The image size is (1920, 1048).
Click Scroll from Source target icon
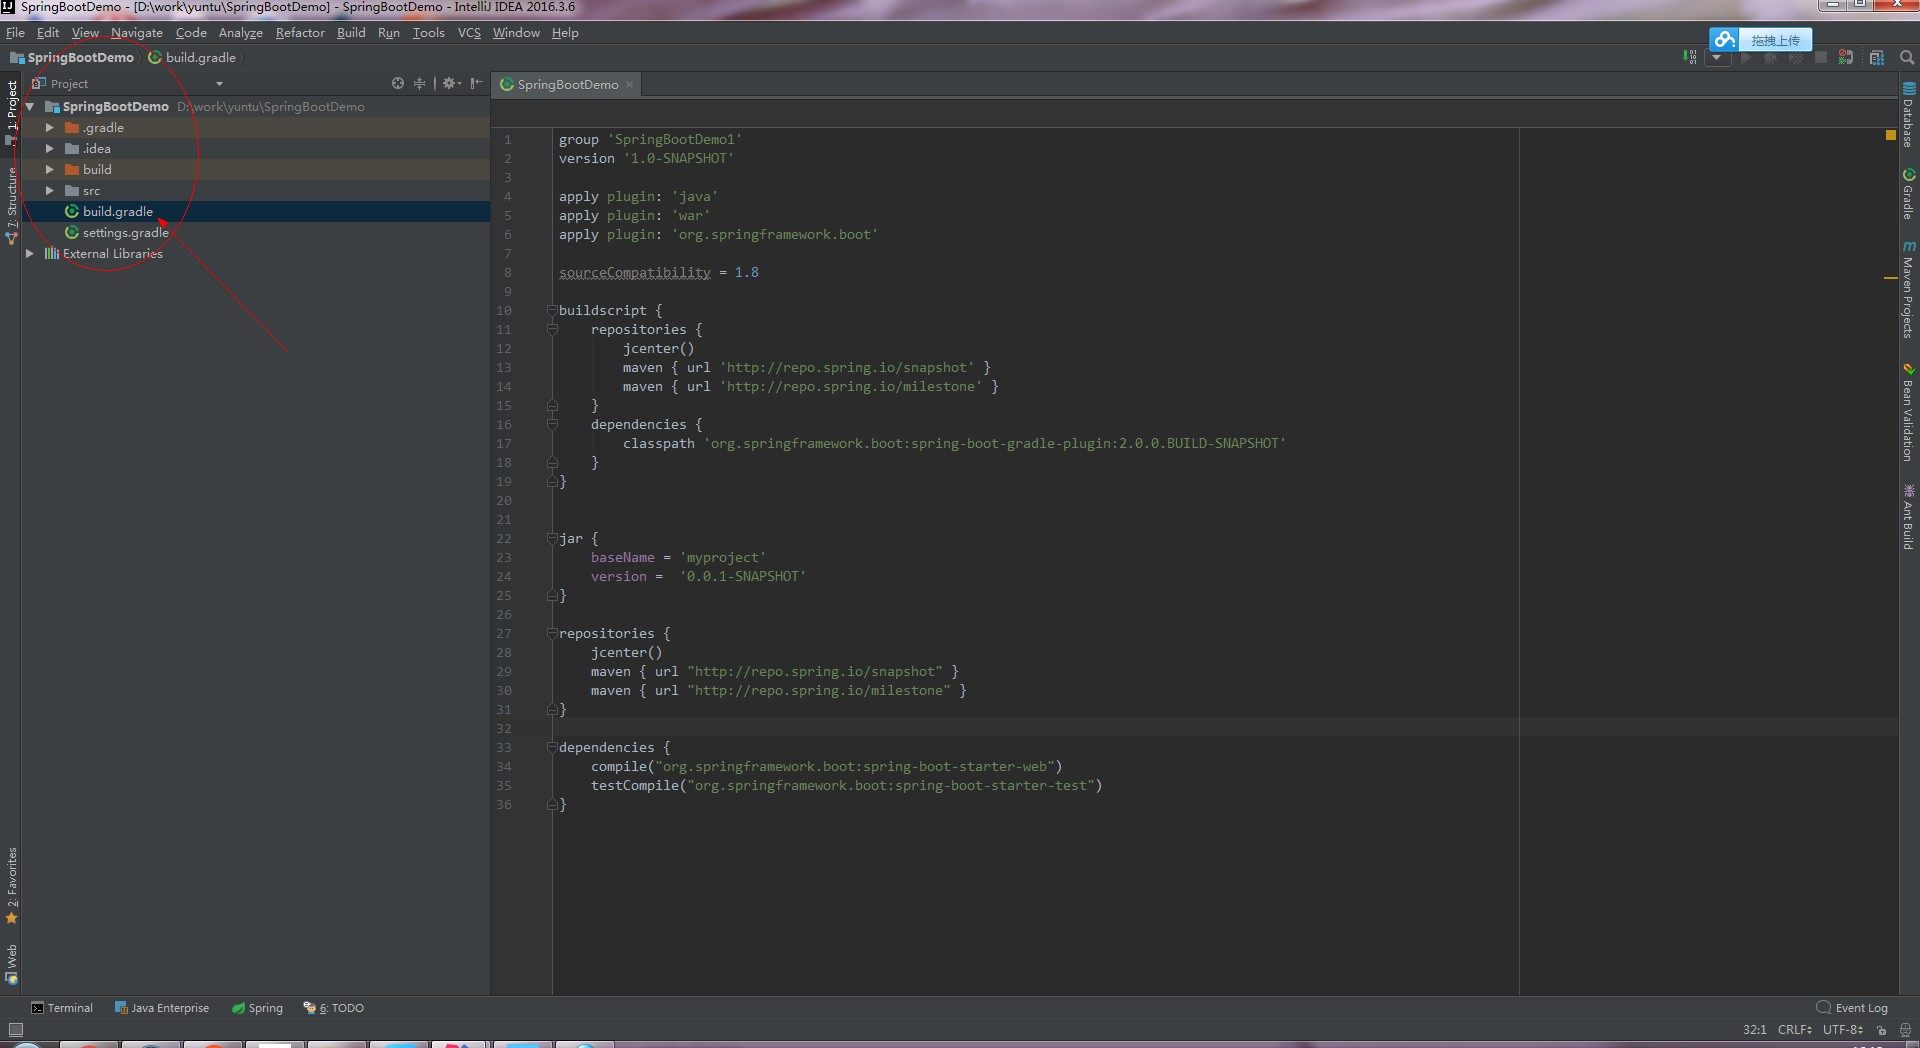click(x=398, y=83)
